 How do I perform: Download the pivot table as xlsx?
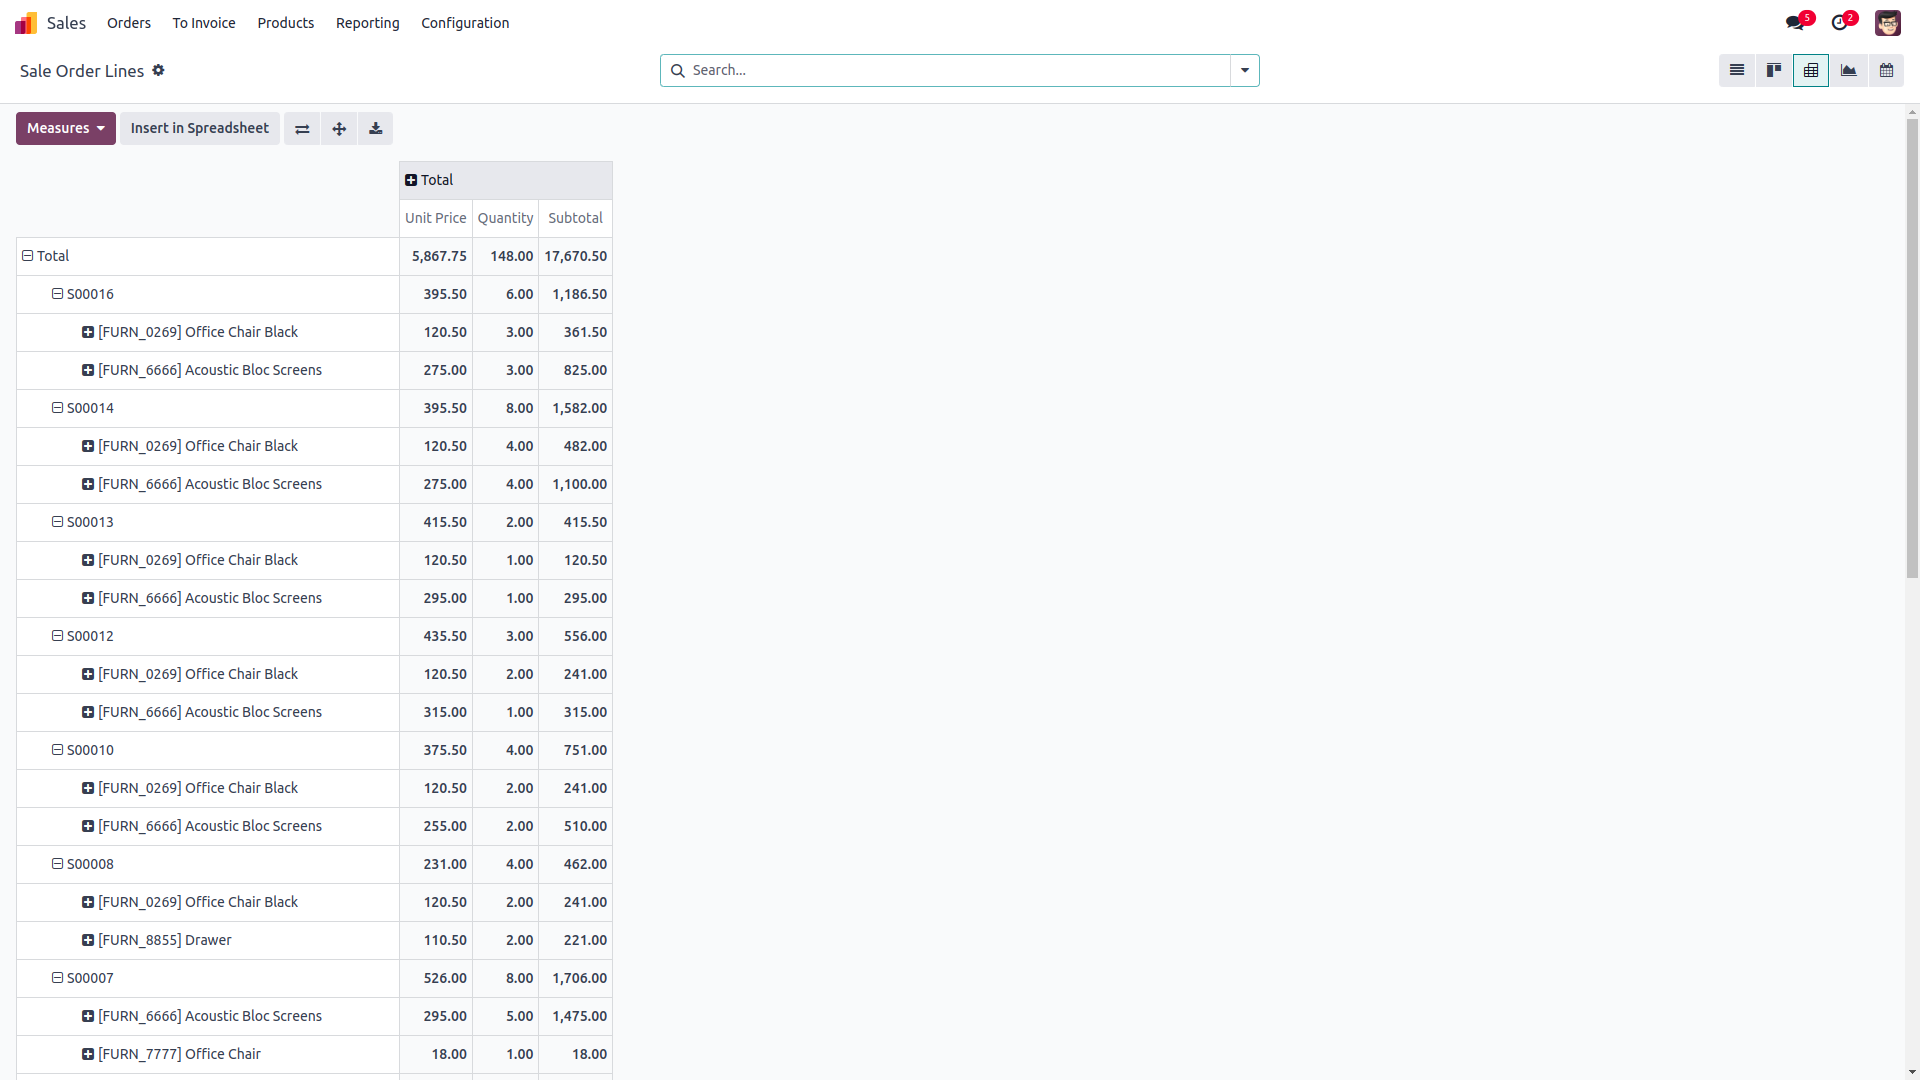click(x=376, y=129)
